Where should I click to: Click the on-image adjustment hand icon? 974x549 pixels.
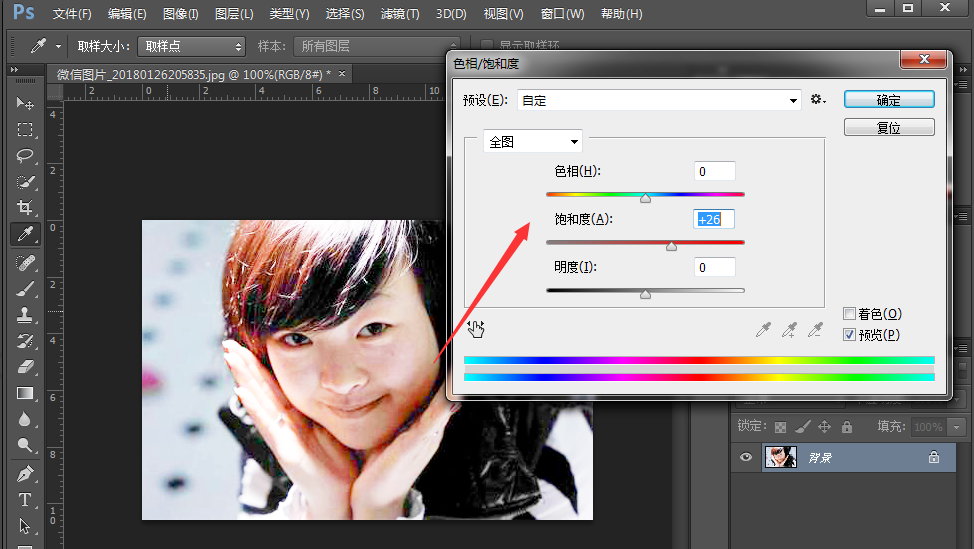point(476,328)
